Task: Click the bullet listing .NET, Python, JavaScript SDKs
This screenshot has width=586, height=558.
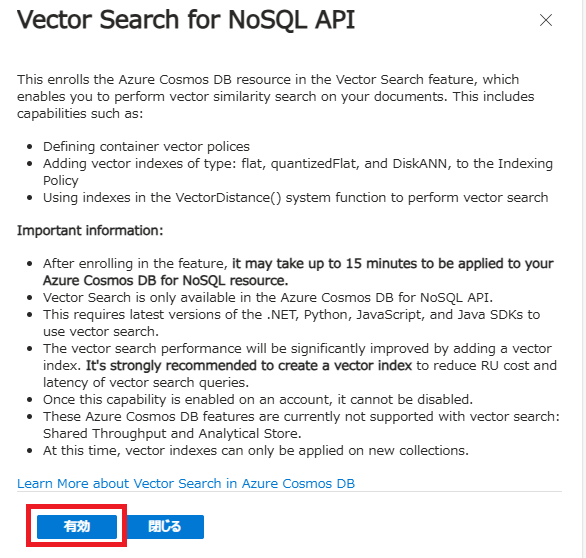Action: [292, 323]
